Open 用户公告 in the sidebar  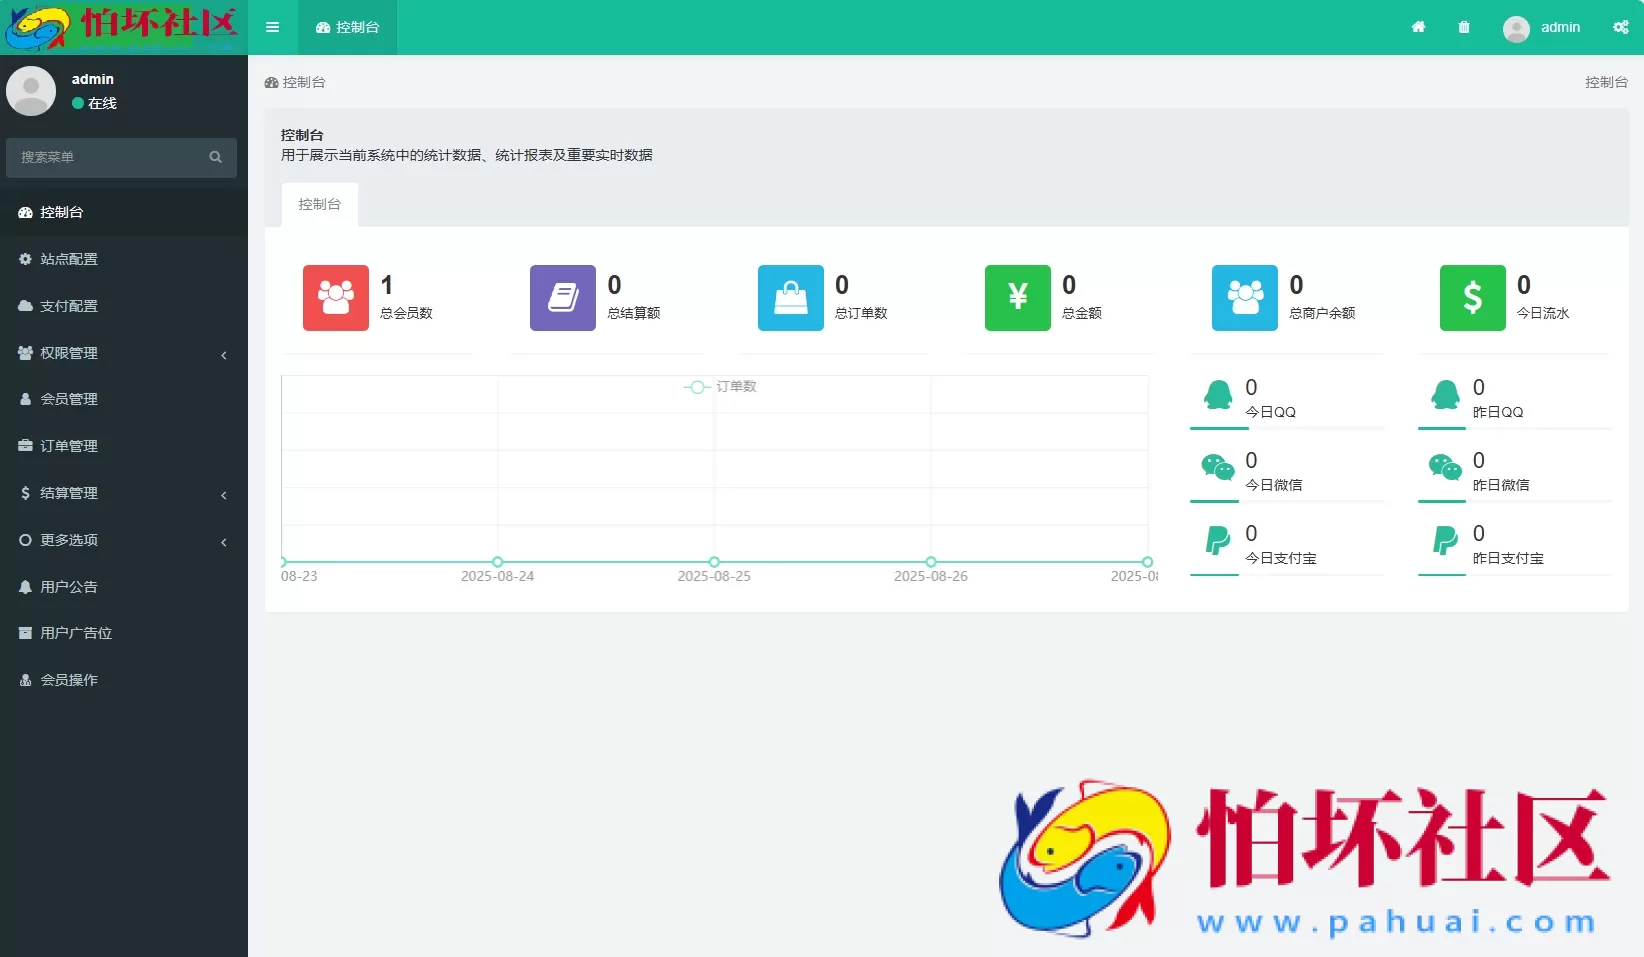click(x=69, y=587)
